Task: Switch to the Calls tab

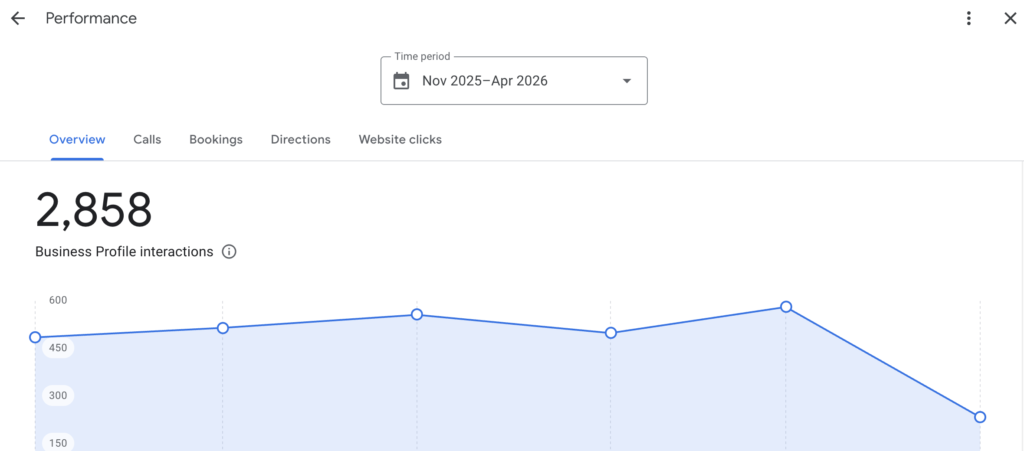Action: coord(147,140)
